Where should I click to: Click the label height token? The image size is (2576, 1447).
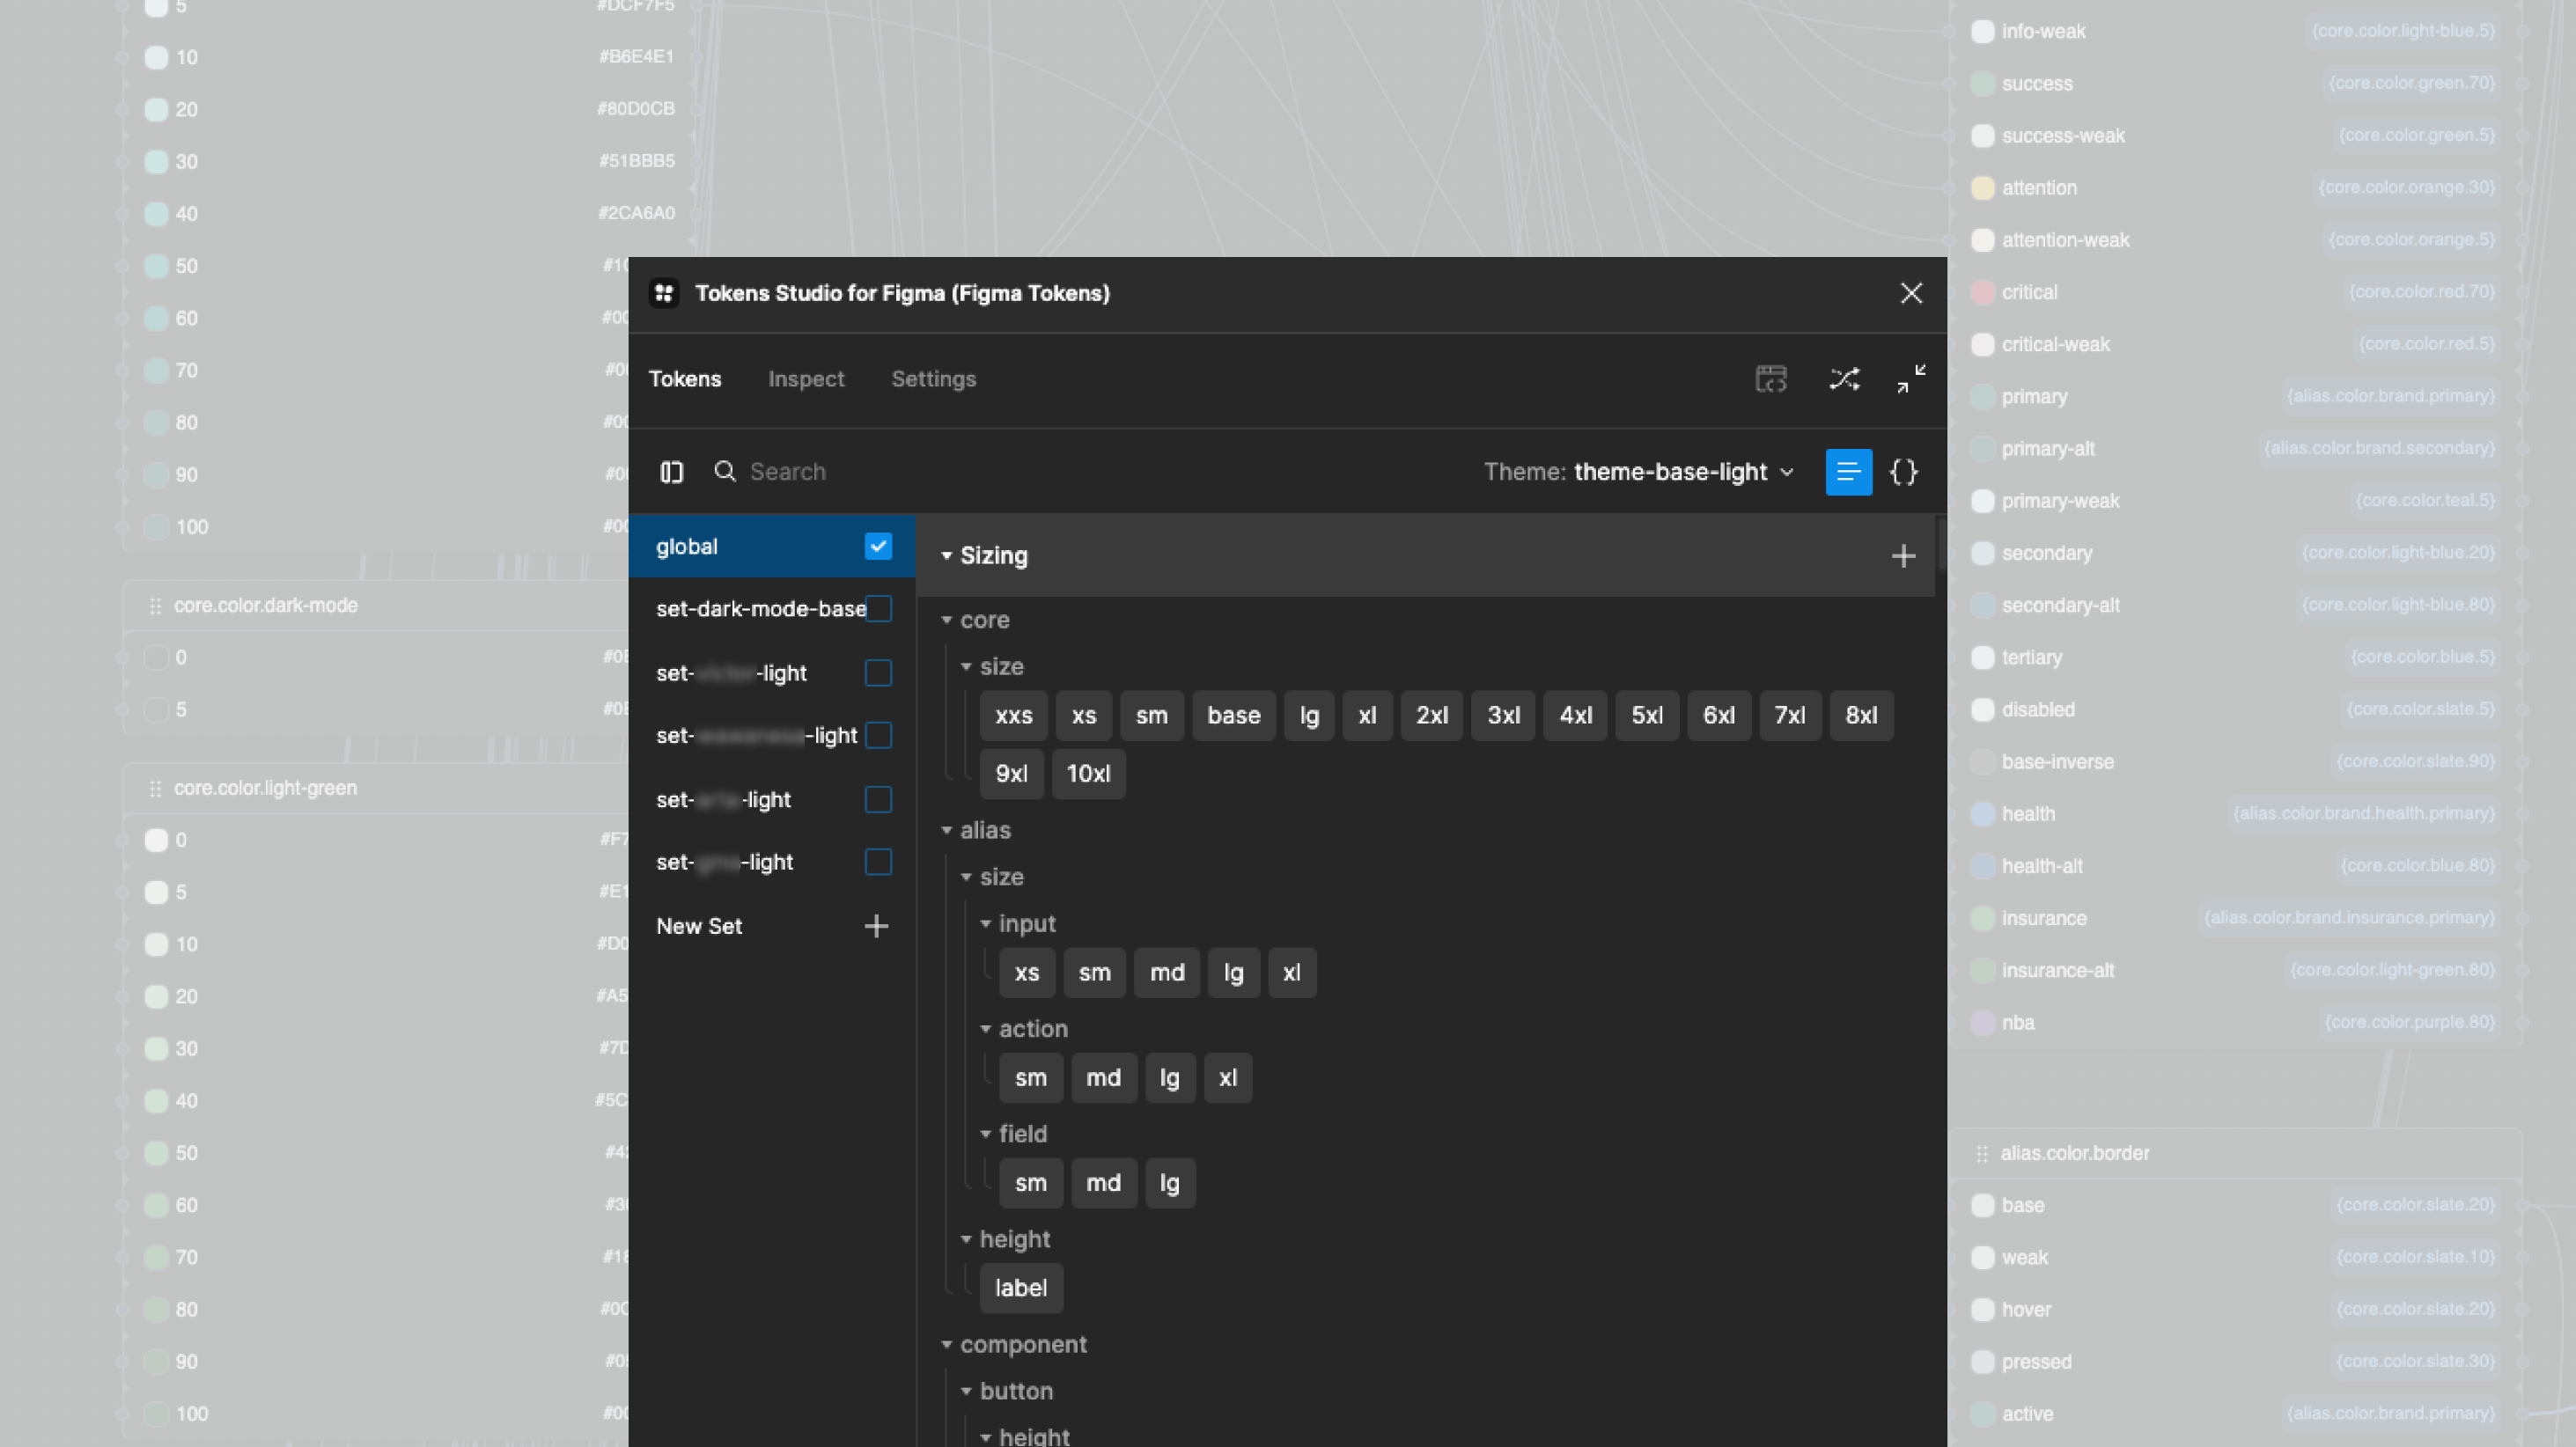(1020, 1288)
